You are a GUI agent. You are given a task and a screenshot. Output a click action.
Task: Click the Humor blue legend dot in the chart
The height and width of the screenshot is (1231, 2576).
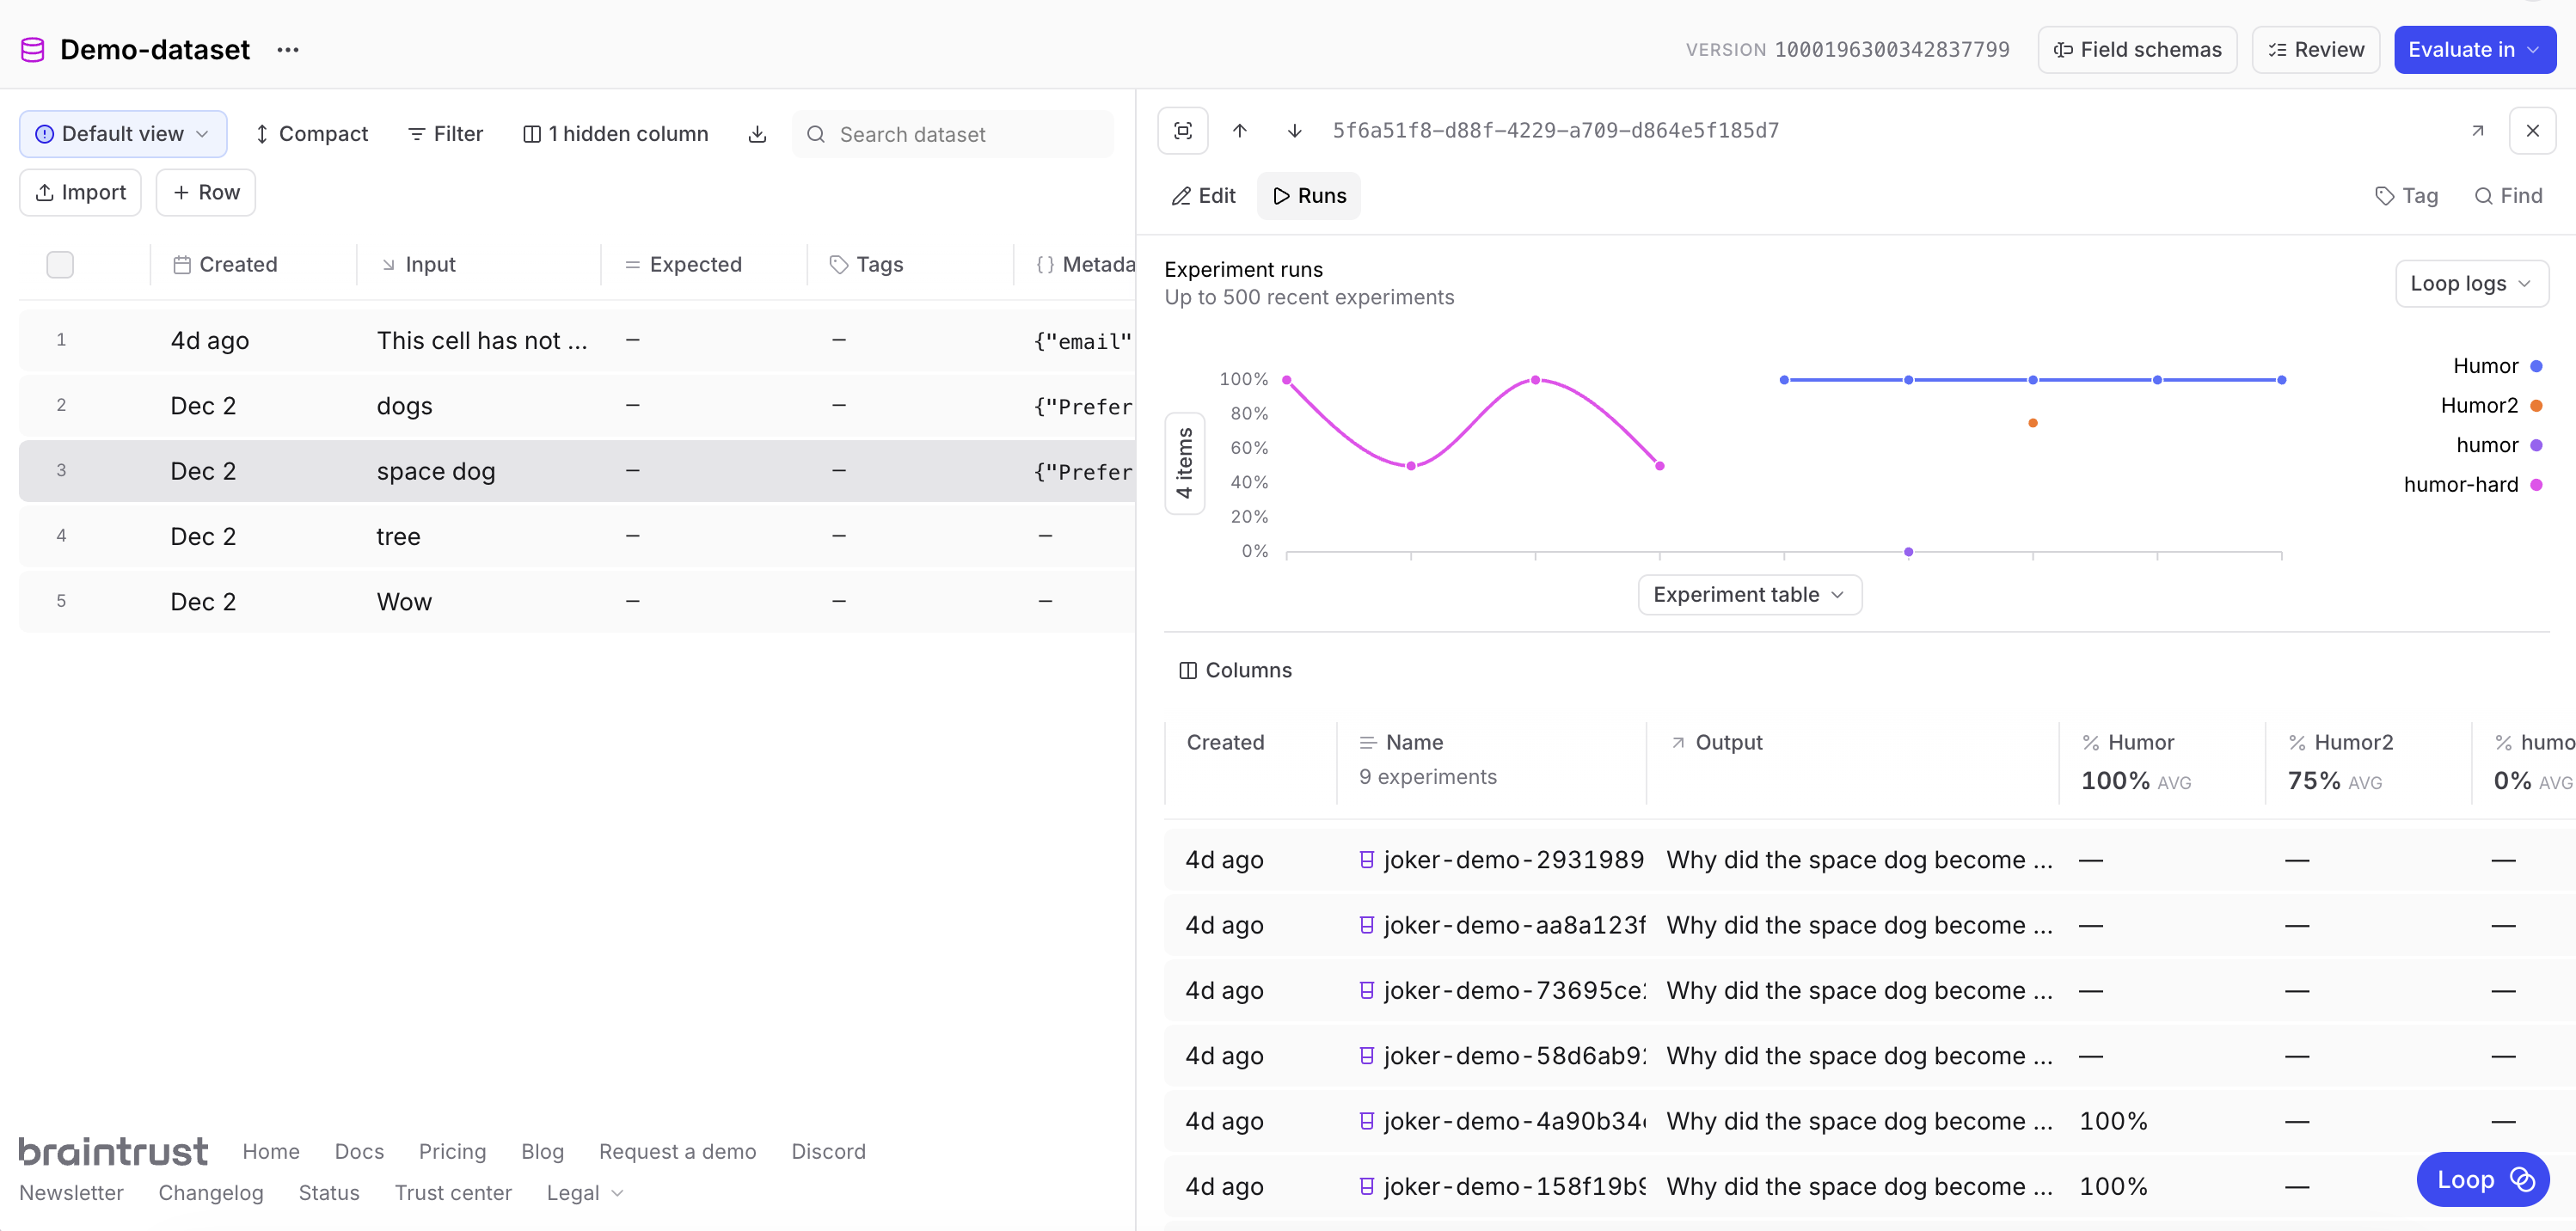click(2537, 366)
